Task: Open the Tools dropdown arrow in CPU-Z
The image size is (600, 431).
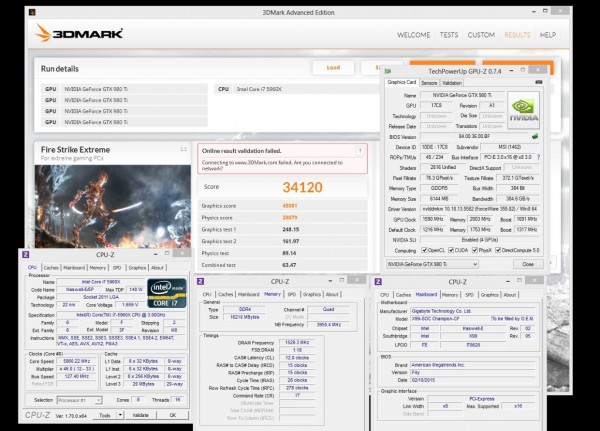Action: (x=120, y=415)
